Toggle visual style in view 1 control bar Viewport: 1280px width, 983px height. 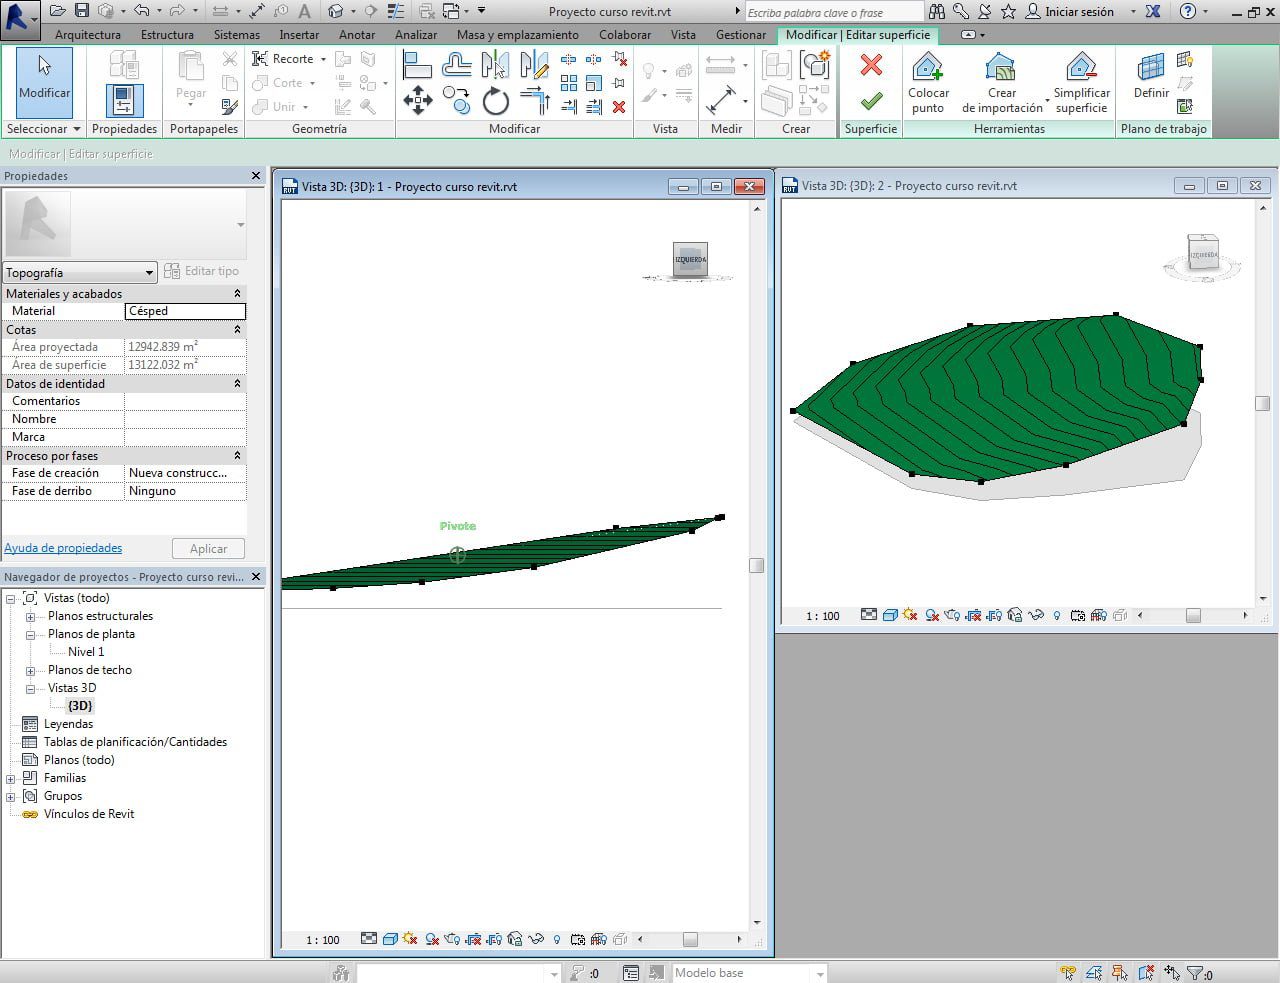click(x=390, y=939)
